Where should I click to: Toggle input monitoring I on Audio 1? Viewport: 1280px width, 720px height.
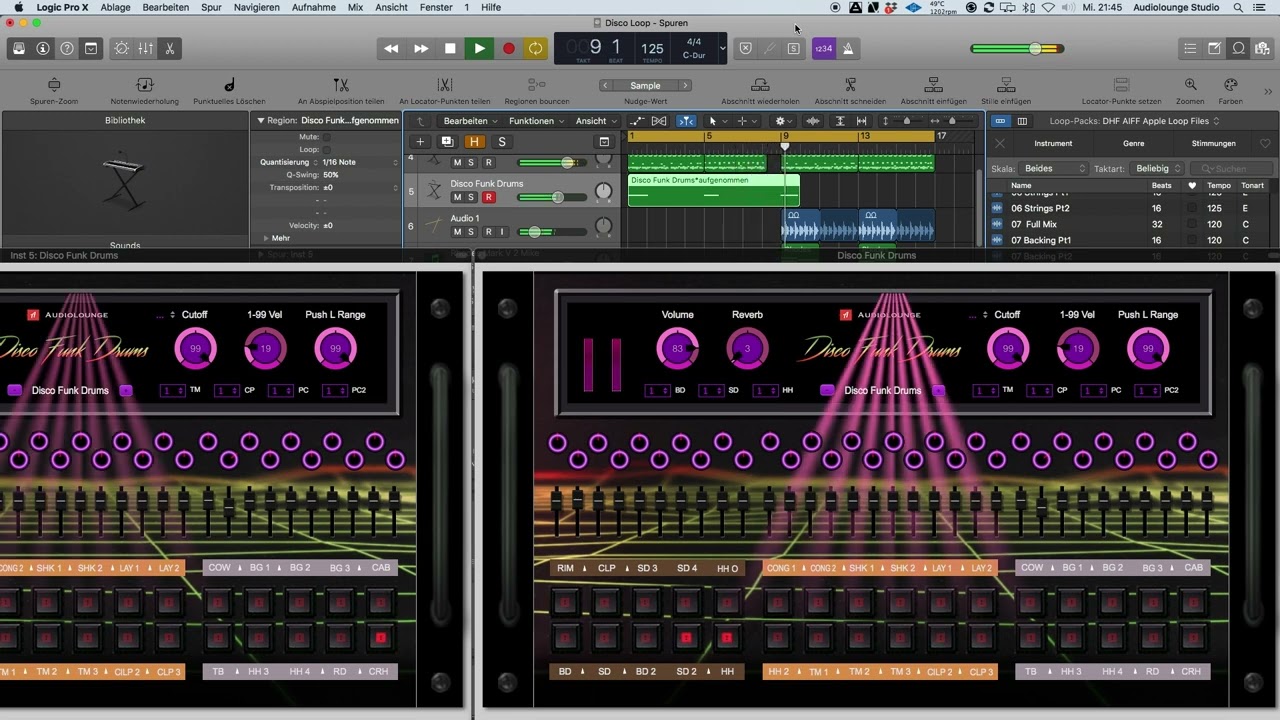503,232
